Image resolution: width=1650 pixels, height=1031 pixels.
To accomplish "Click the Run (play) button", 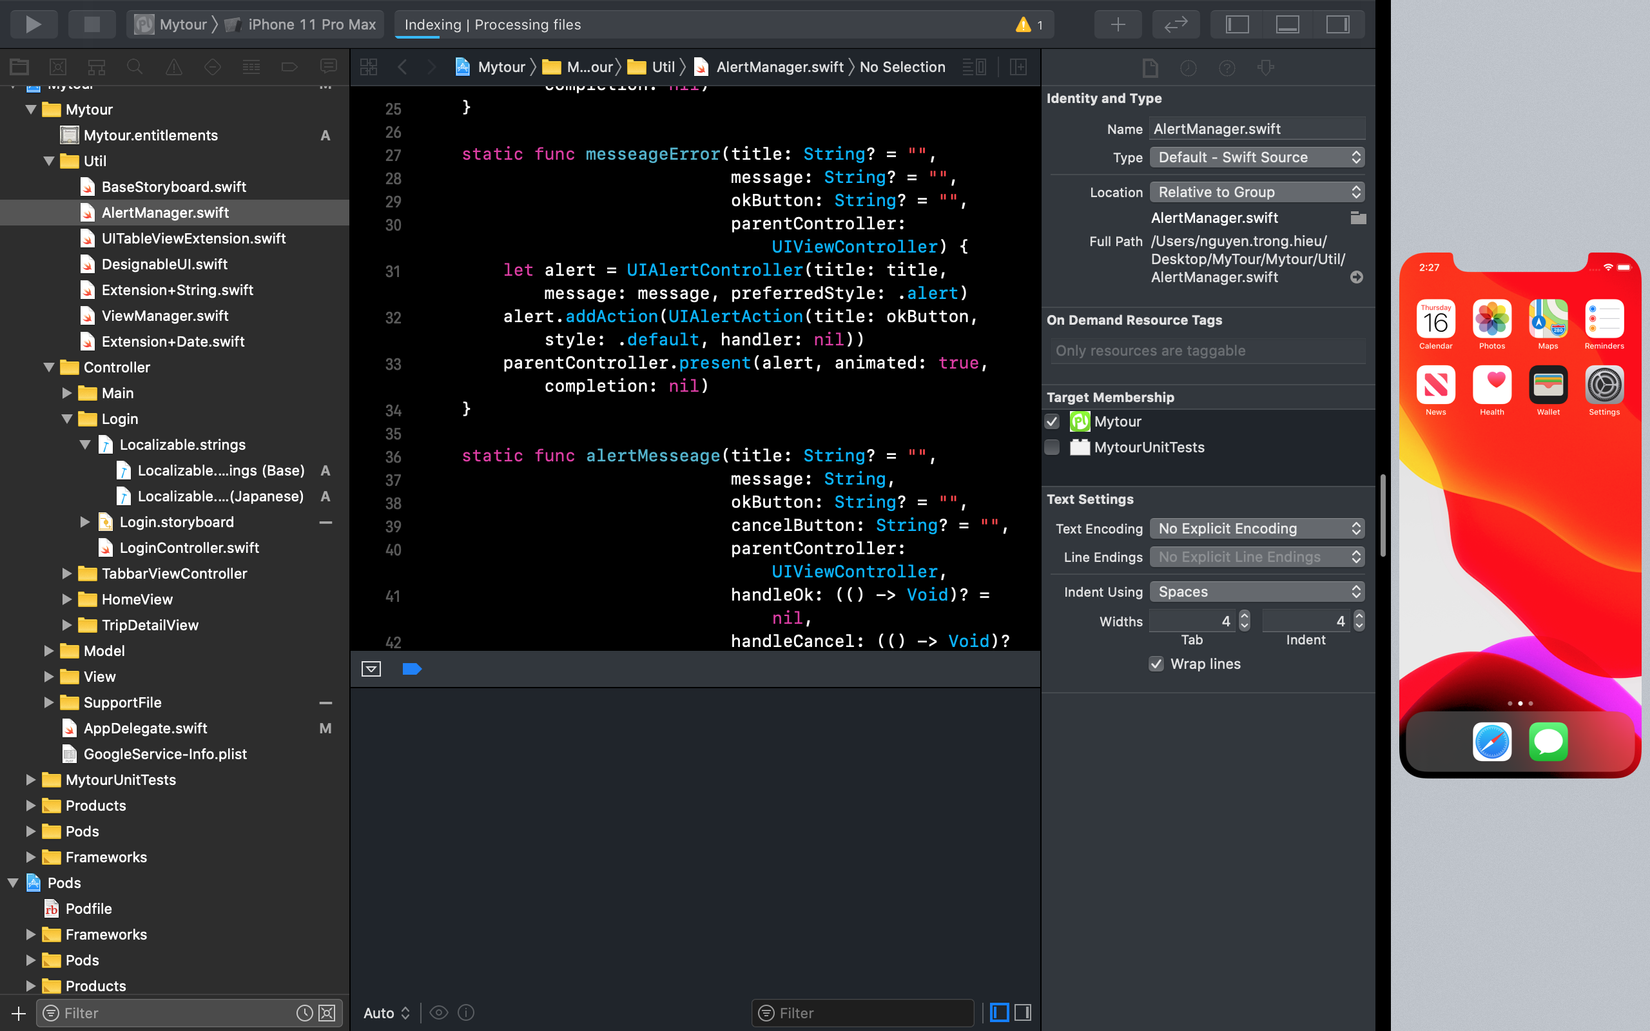I will coord(33,24).
